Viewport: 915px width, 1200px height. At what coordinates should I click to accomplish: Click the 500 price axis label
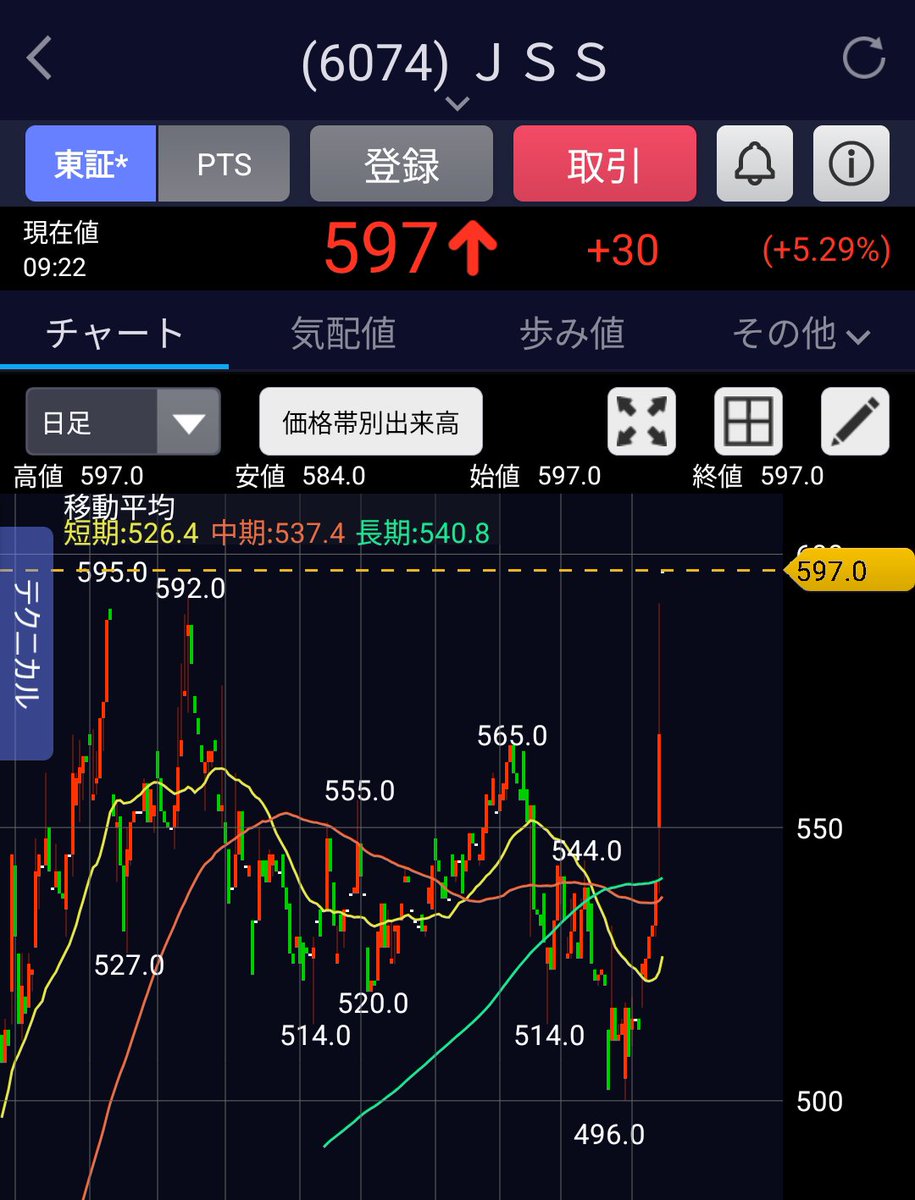820,1101
